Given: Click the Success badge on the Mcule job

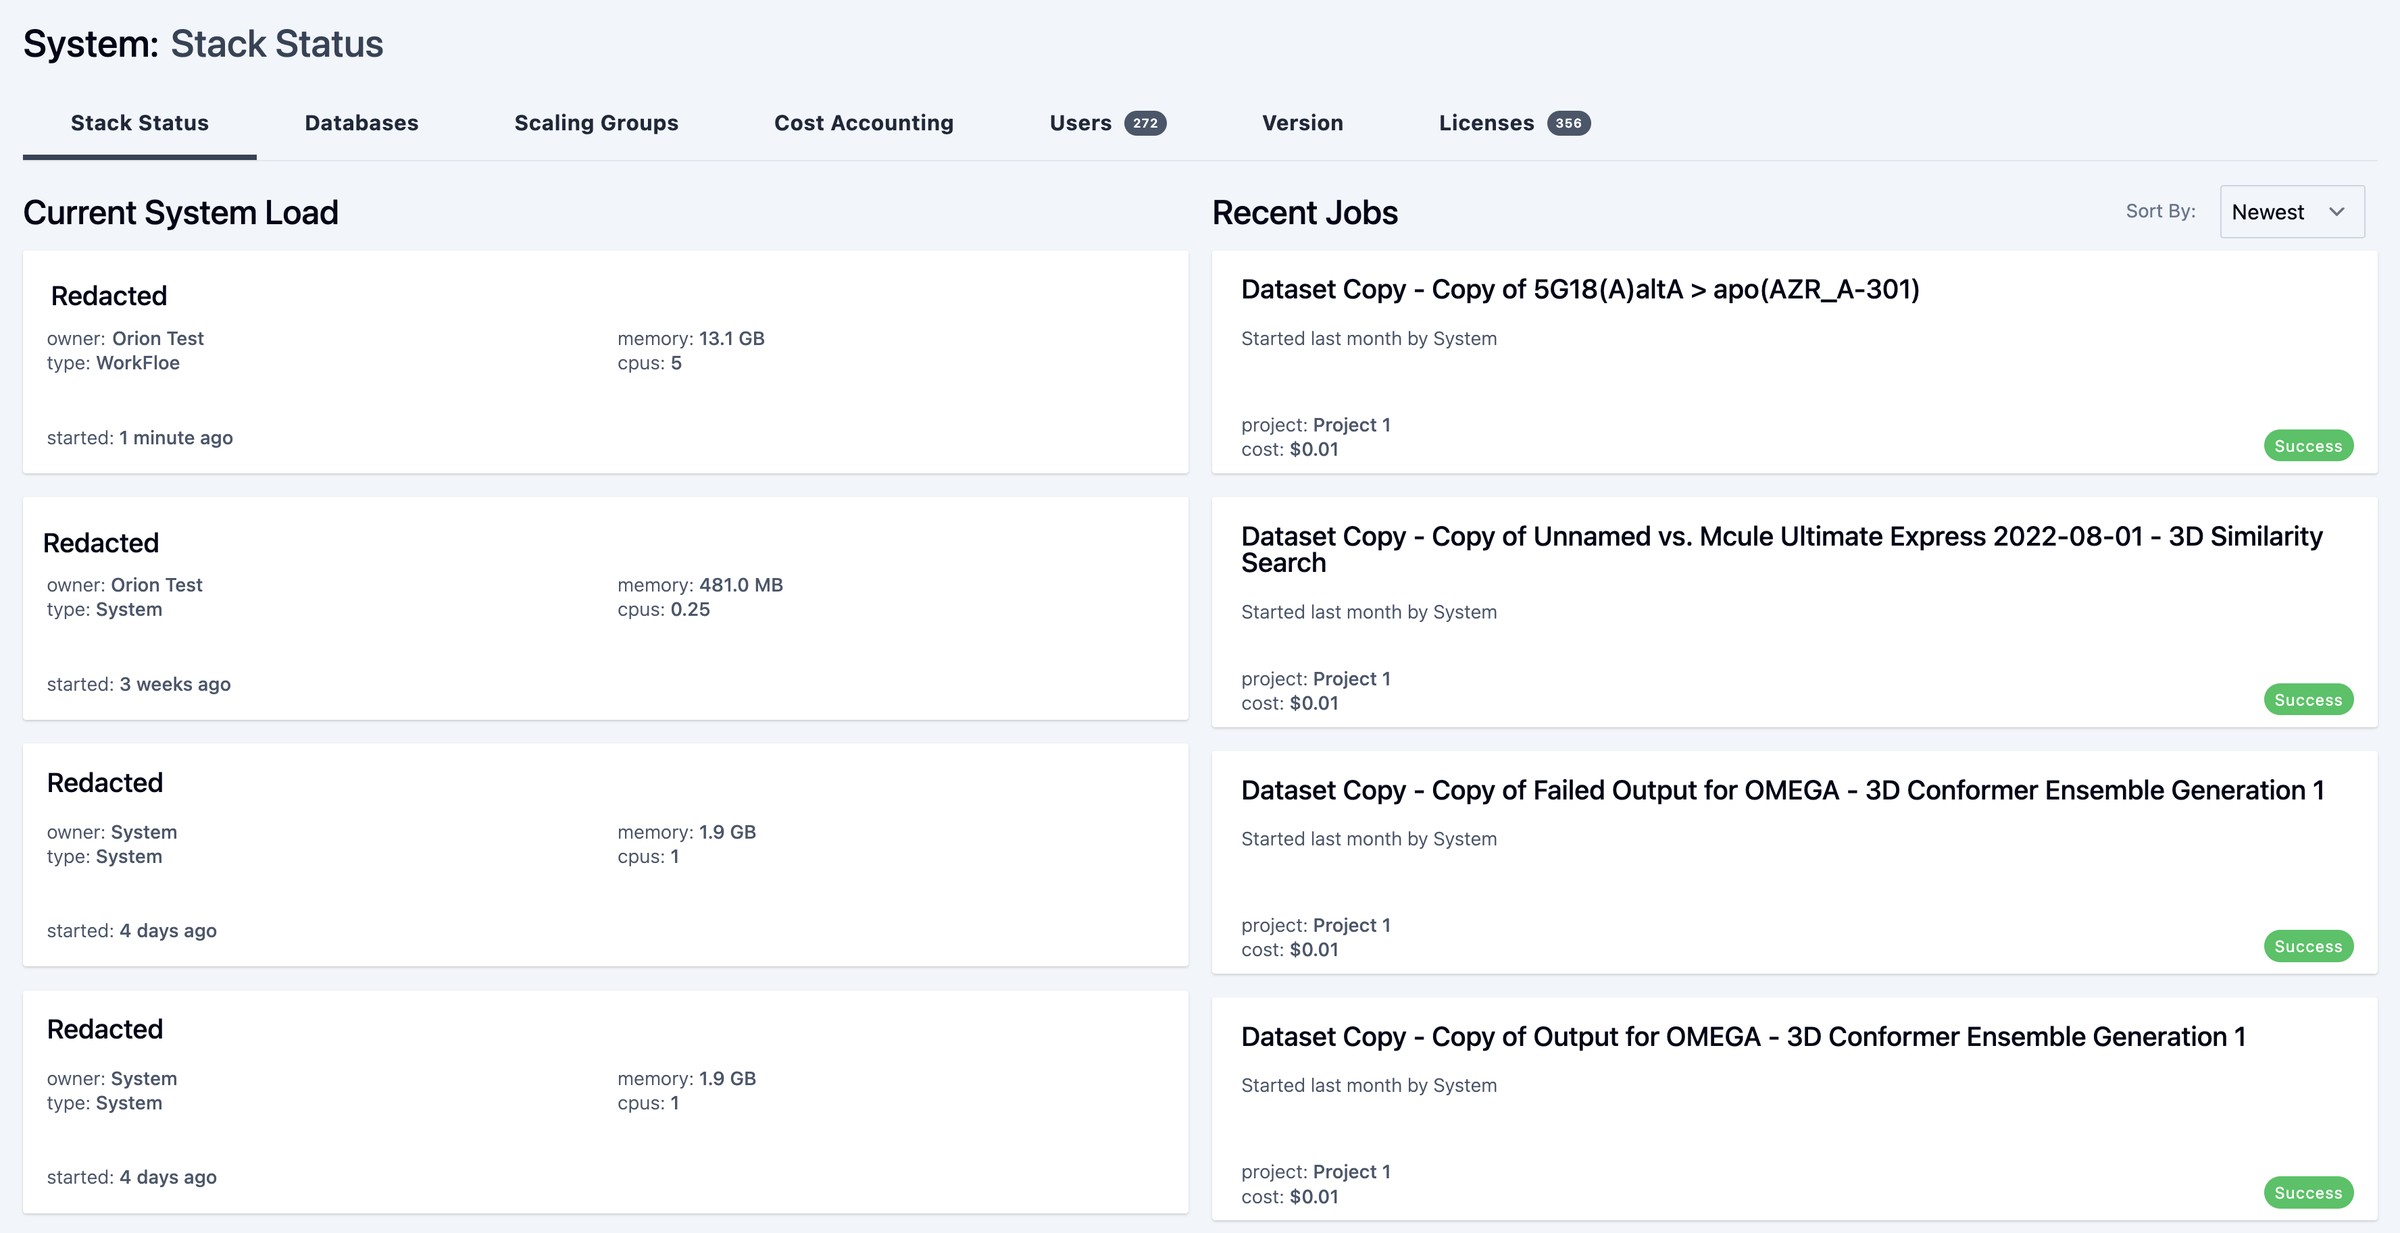Looking at the screenshot, I should (2307, 700).
